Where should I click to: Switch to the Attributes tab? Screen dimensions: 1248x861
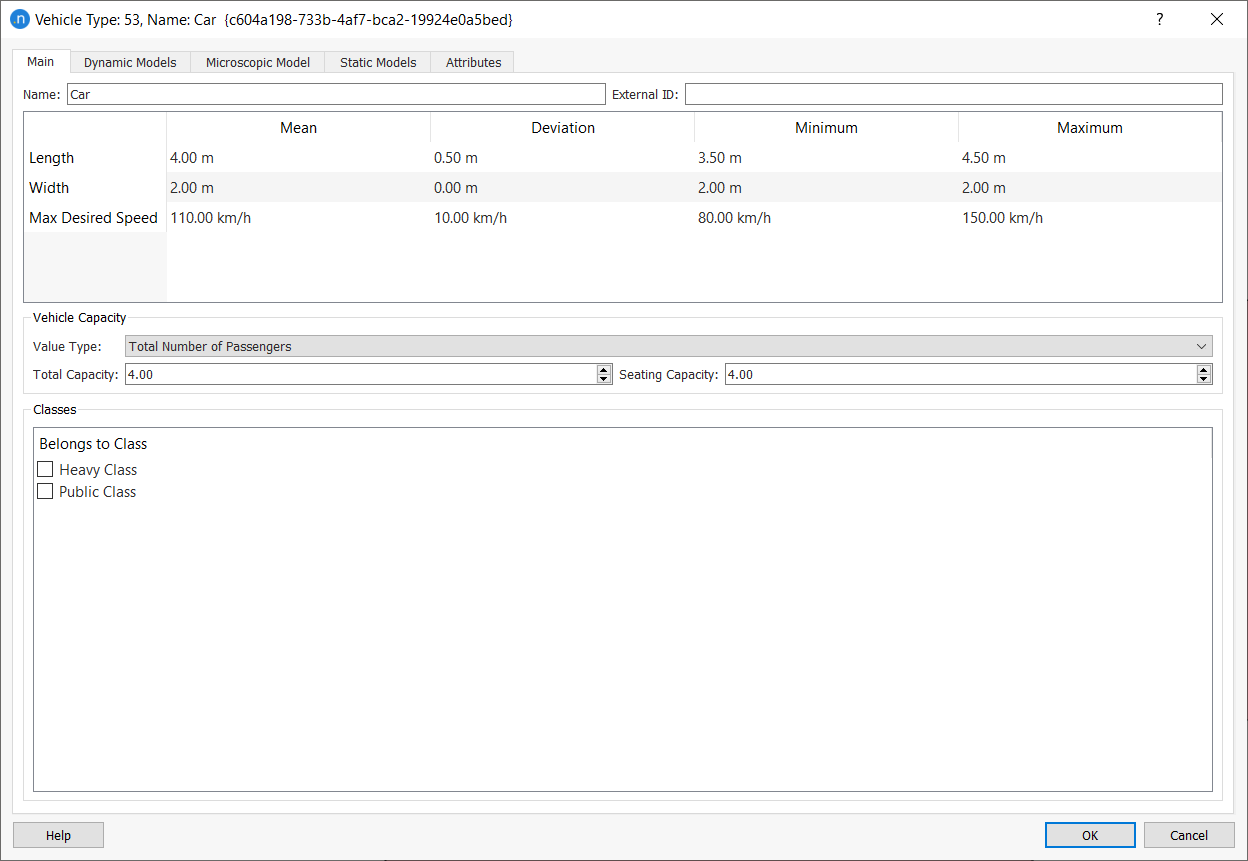tap(472, 62)
